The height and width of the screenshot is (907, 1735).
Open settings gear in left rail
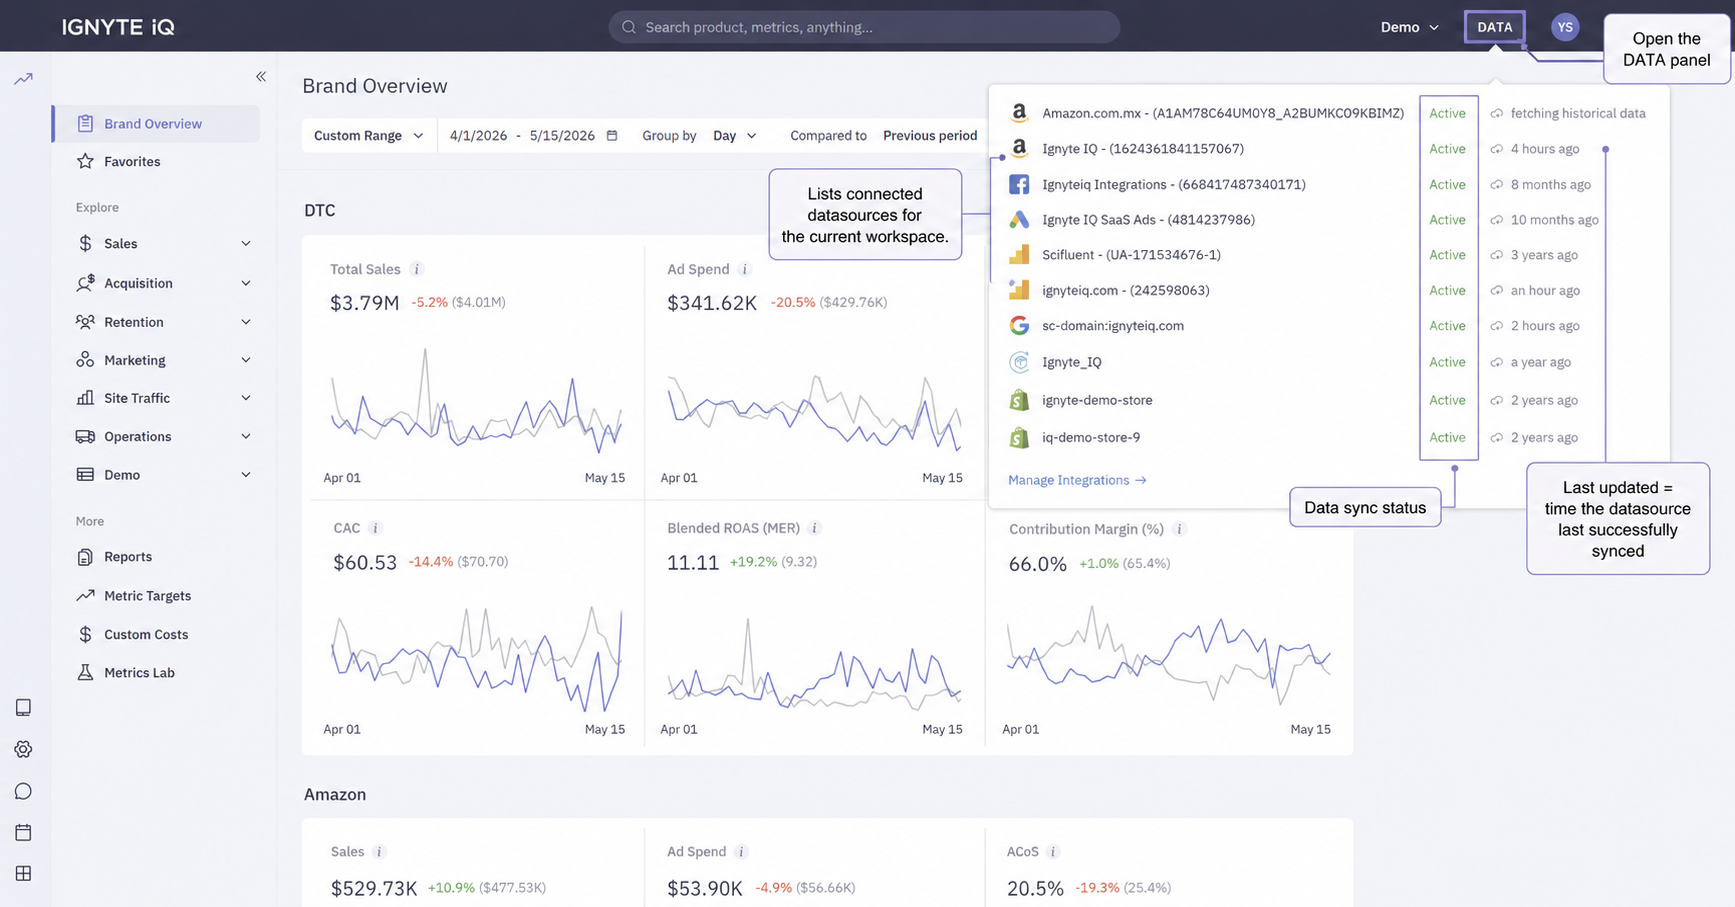[x=23, y=749]
